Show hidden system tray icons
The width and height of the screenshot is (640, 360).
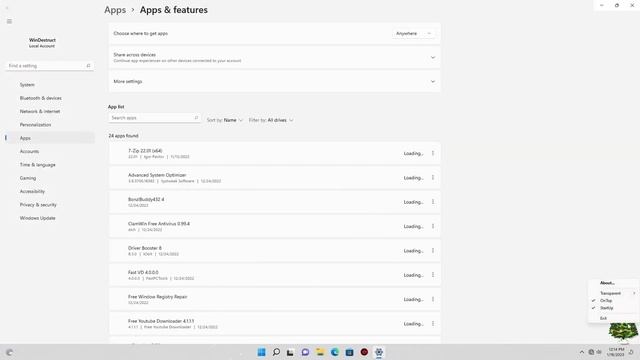pos(582,352)
